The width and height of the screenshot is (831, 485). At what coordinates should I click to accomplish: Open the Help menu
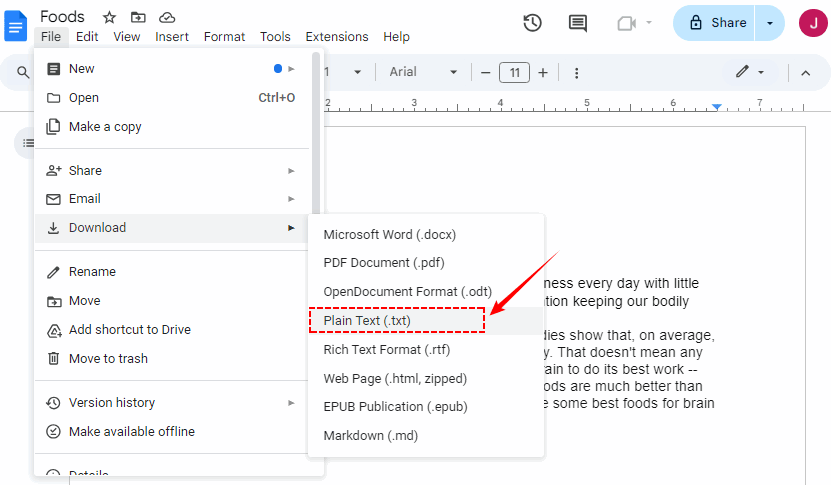(396, 37)
